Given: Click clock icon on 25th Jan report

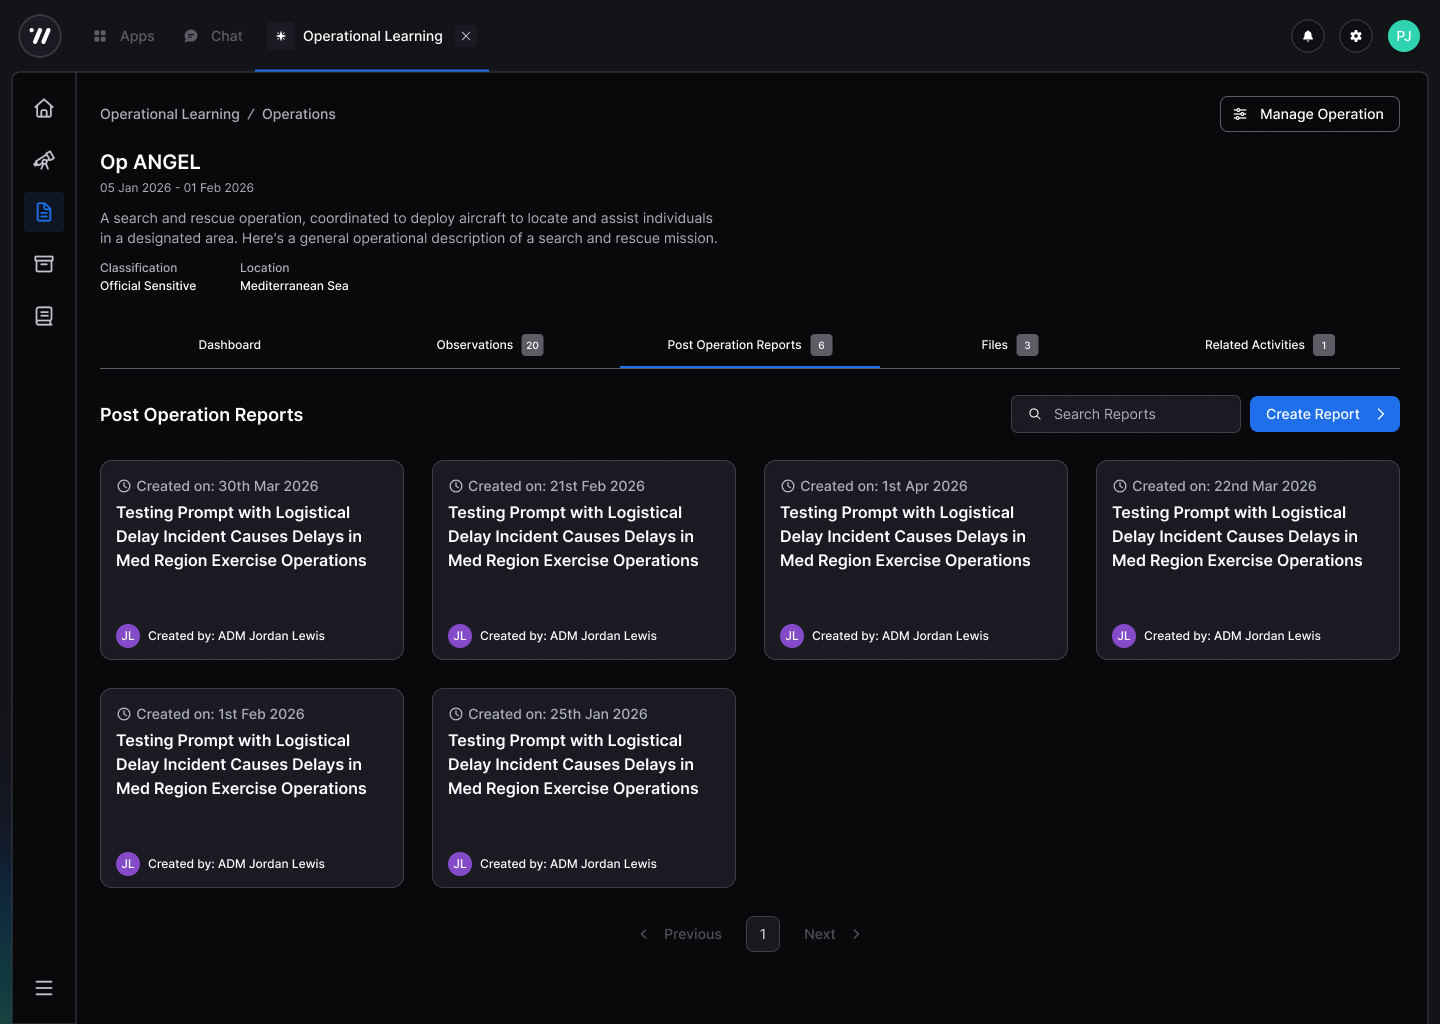Looking at the screenshot, I should coord(456,714).
